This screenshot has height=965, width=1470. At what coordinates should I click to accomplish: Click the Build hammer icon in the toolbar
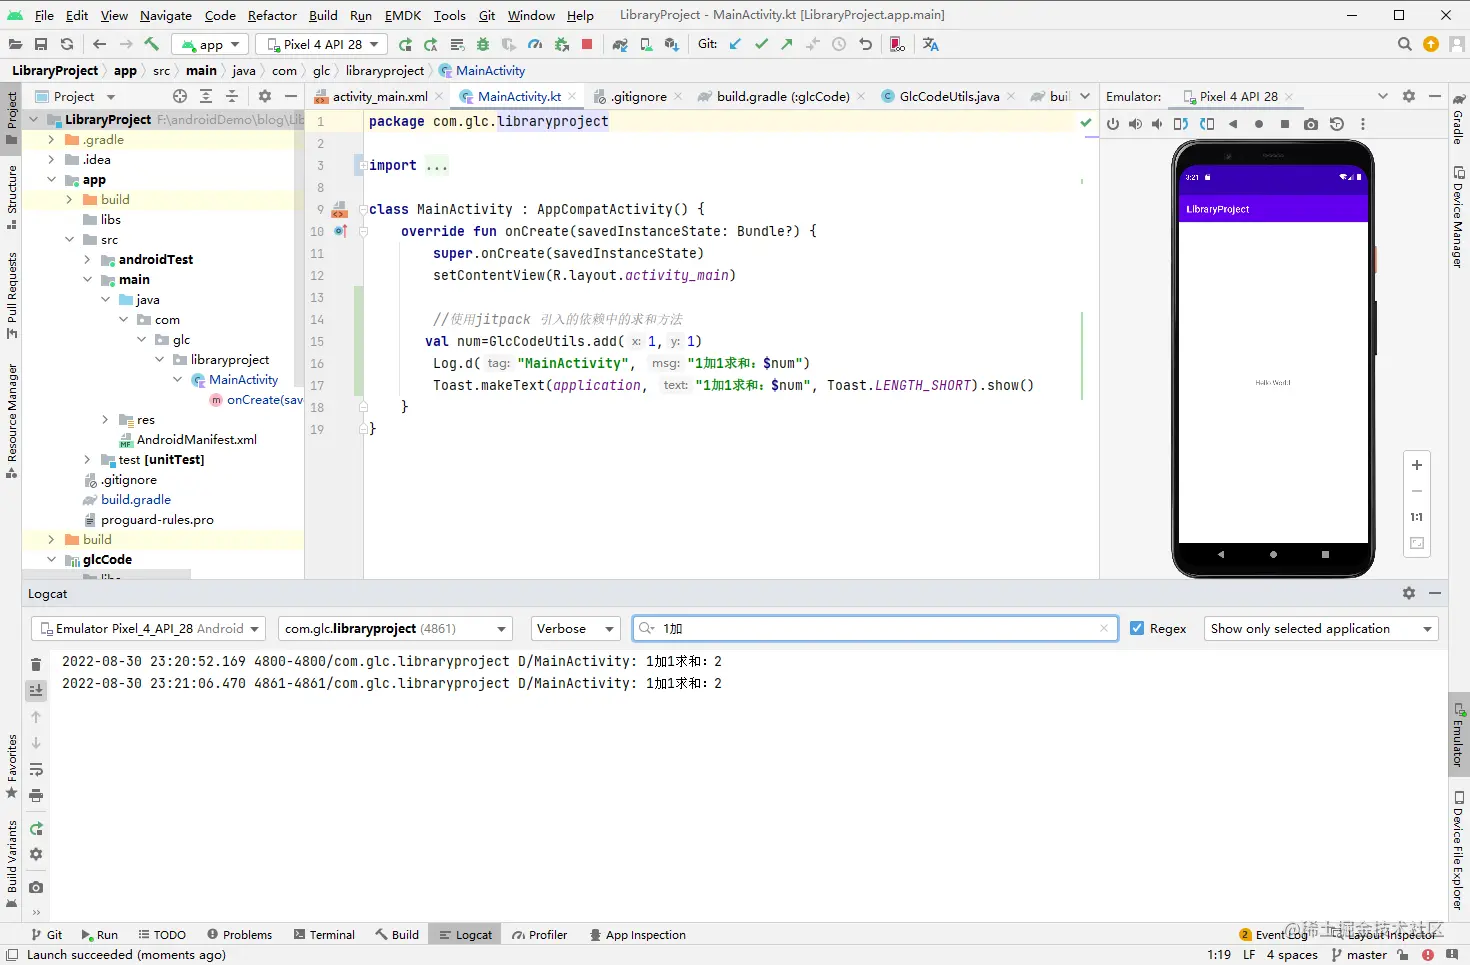152,44
